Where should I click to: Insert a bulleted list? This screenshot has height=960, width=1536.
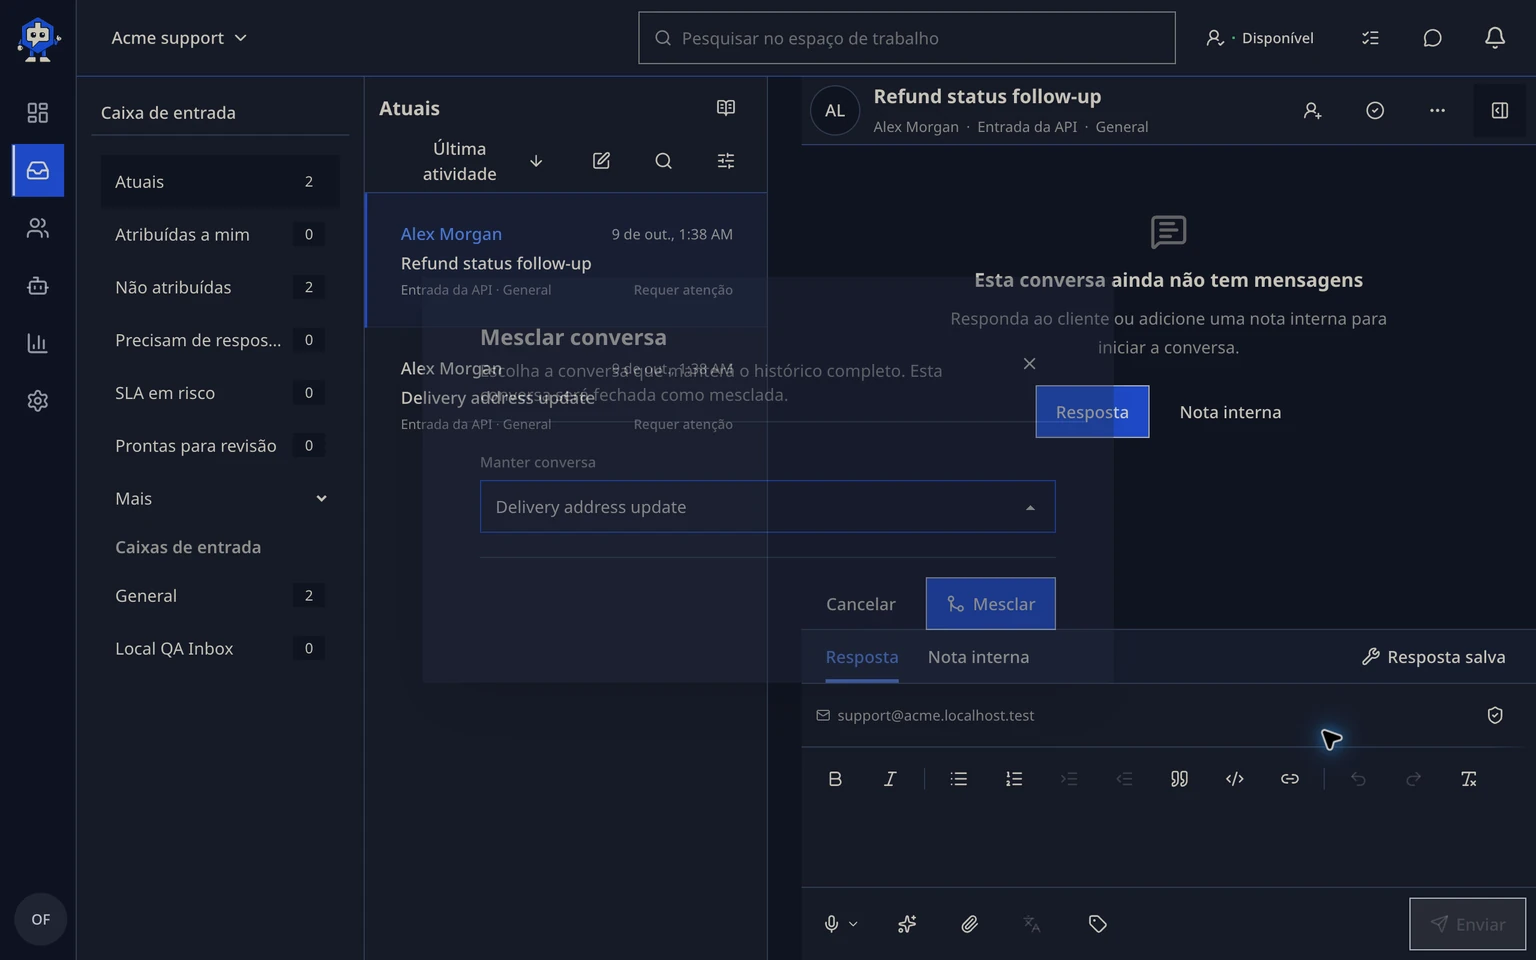click(959, 779)
